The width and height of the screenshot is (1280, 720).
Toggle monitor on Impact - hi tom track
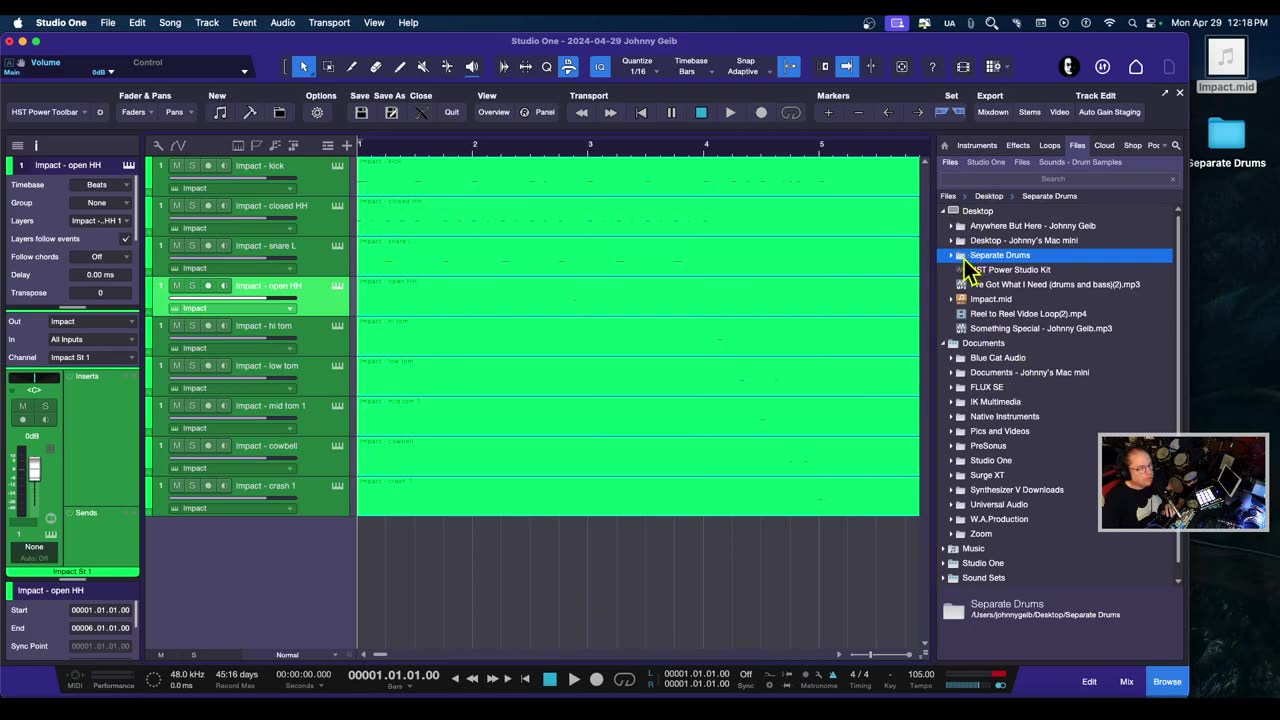[224, 326]
